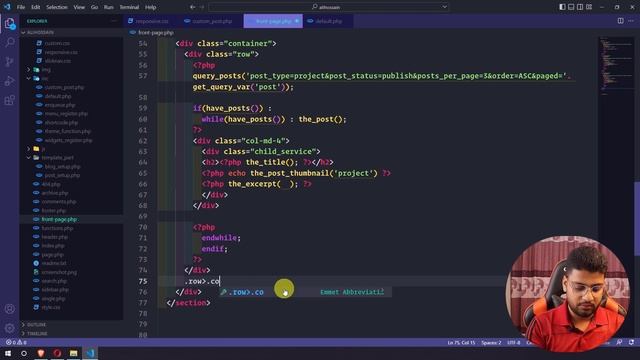
Task: Open notifications bell in status bar
Action: click(x=631, y=342)
